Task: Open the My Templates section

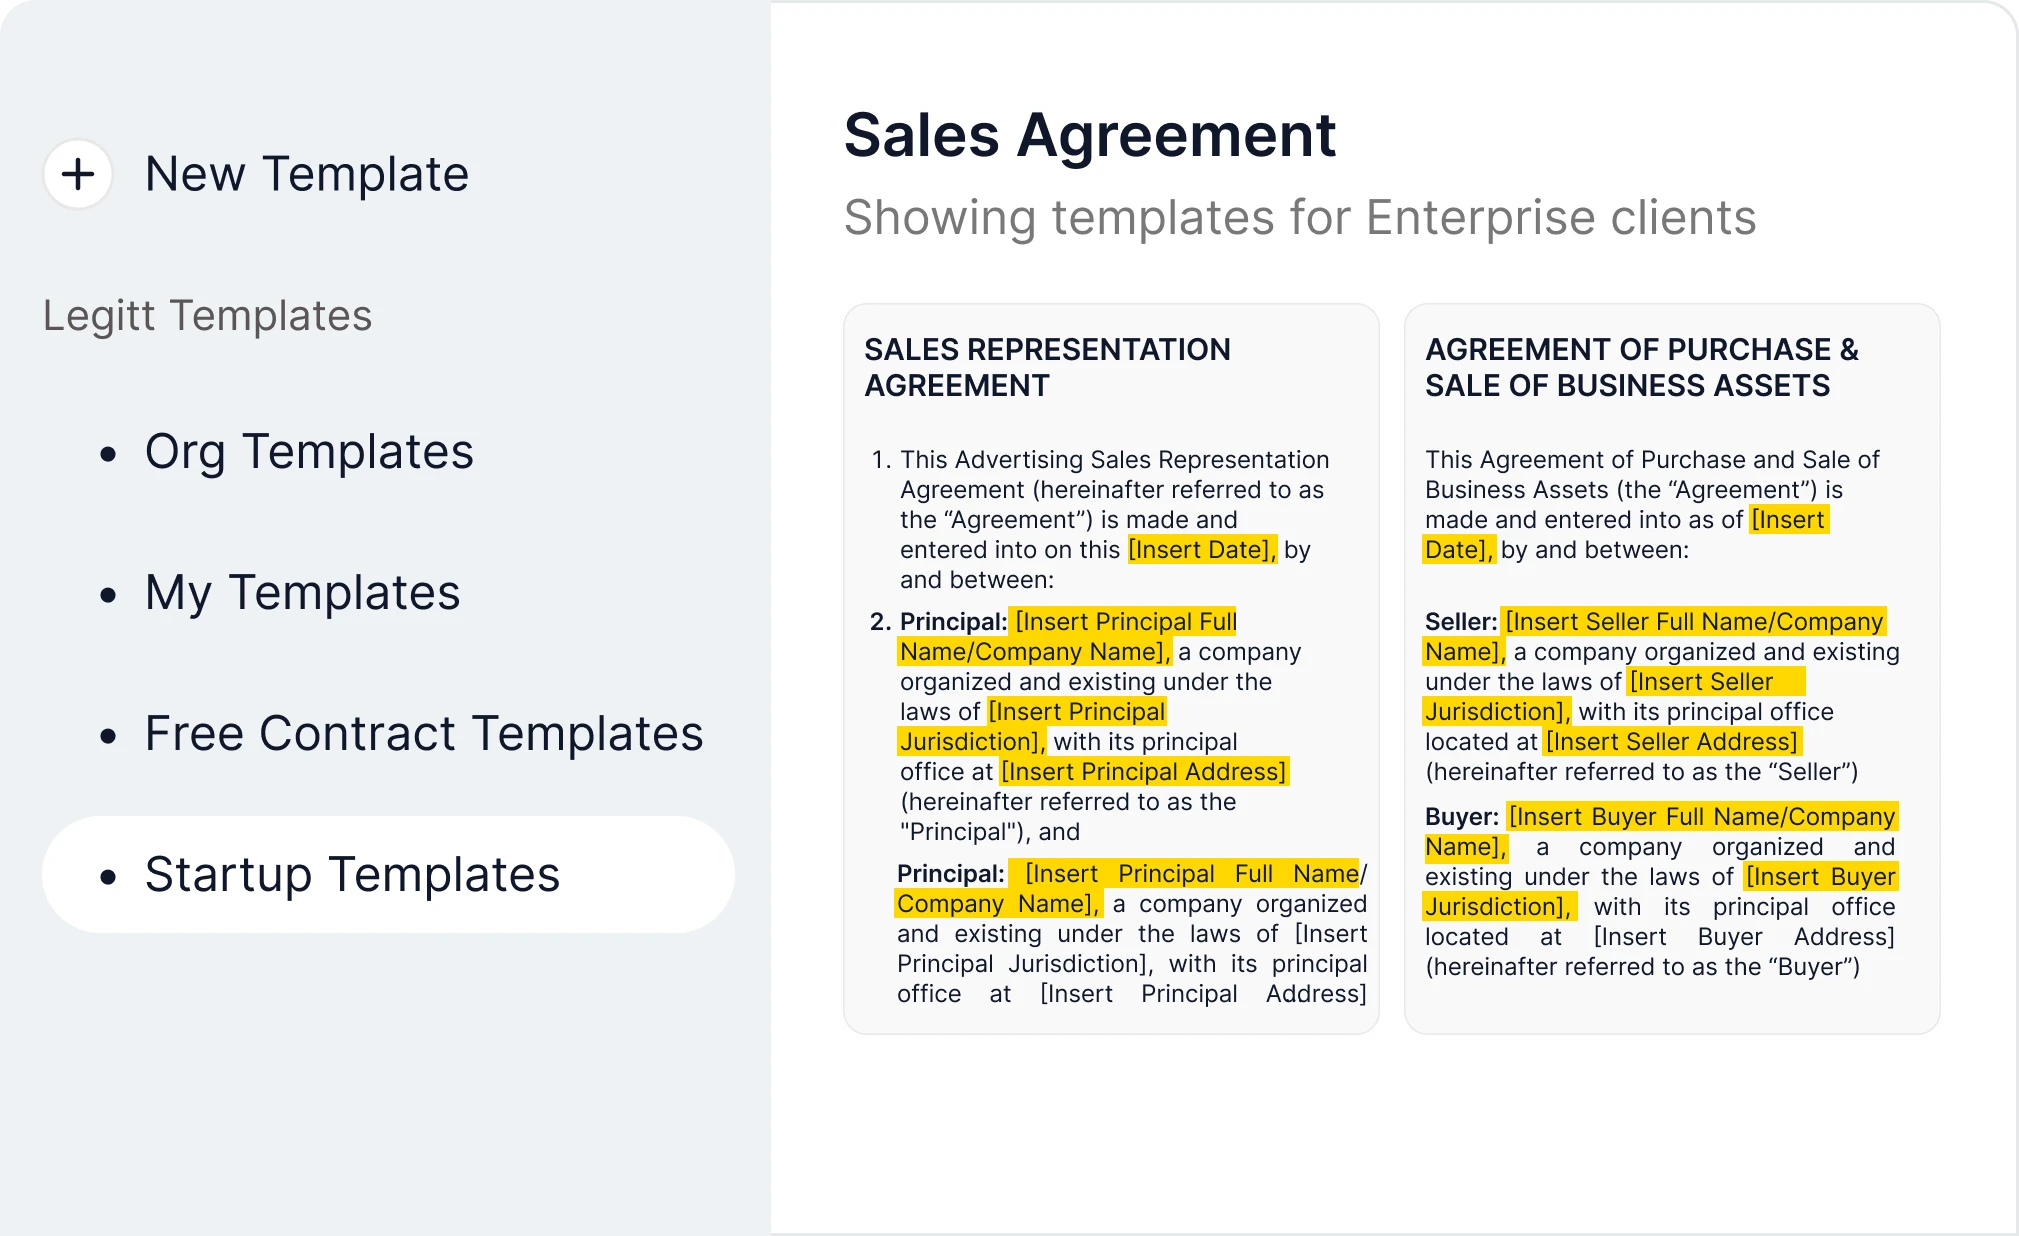Action: click(302, 593)
